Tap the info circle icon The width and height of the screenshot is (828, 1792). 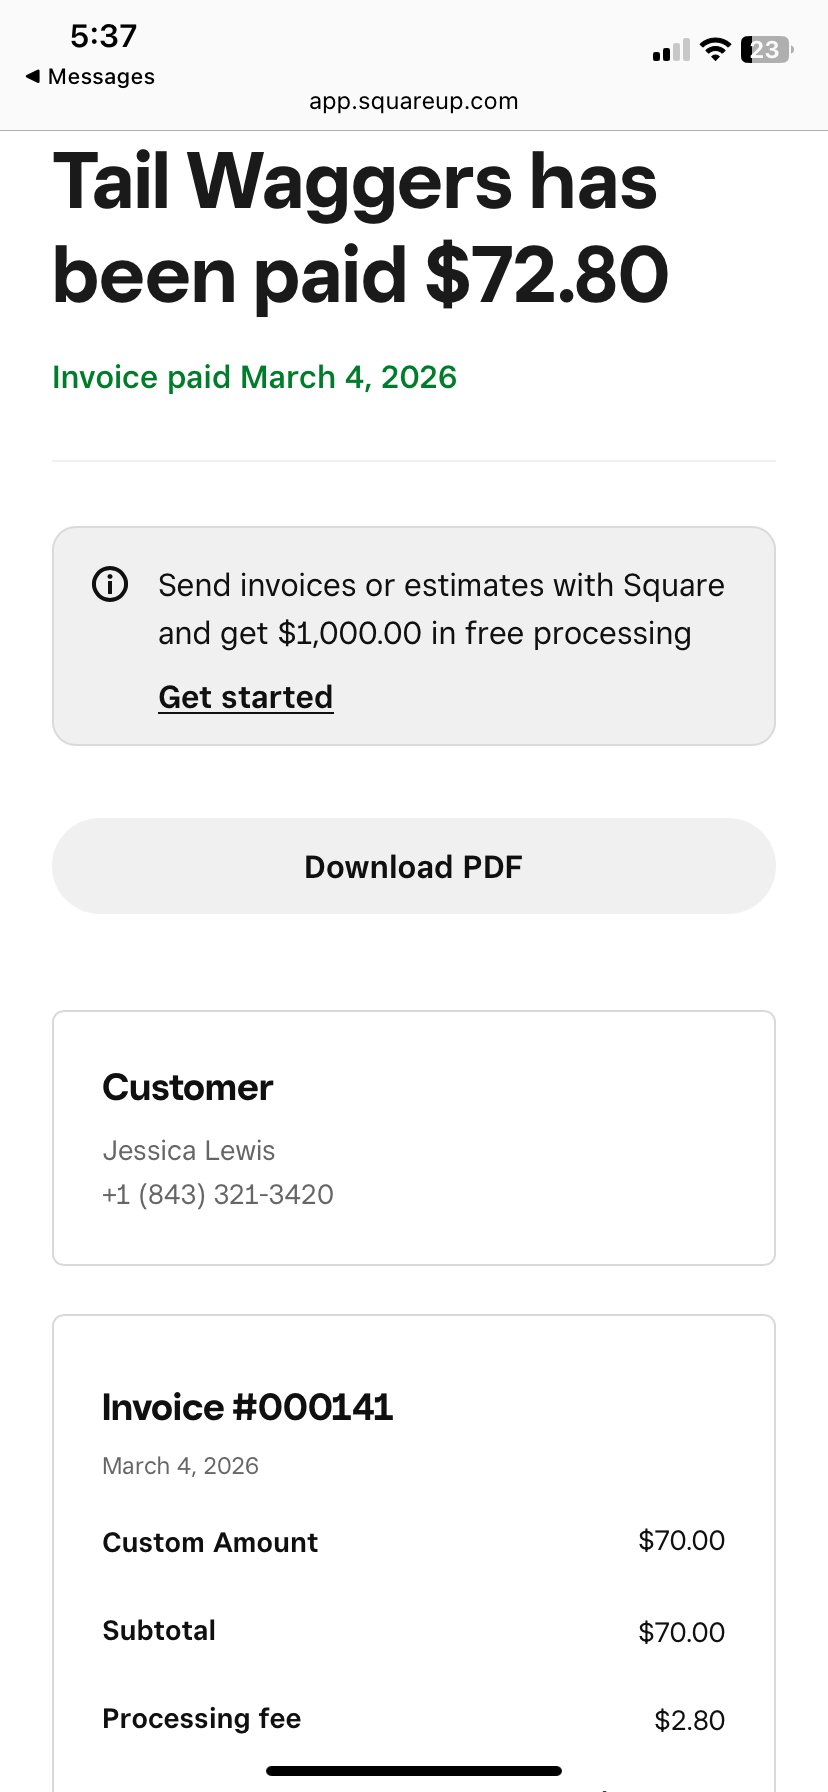pos(110,584)
